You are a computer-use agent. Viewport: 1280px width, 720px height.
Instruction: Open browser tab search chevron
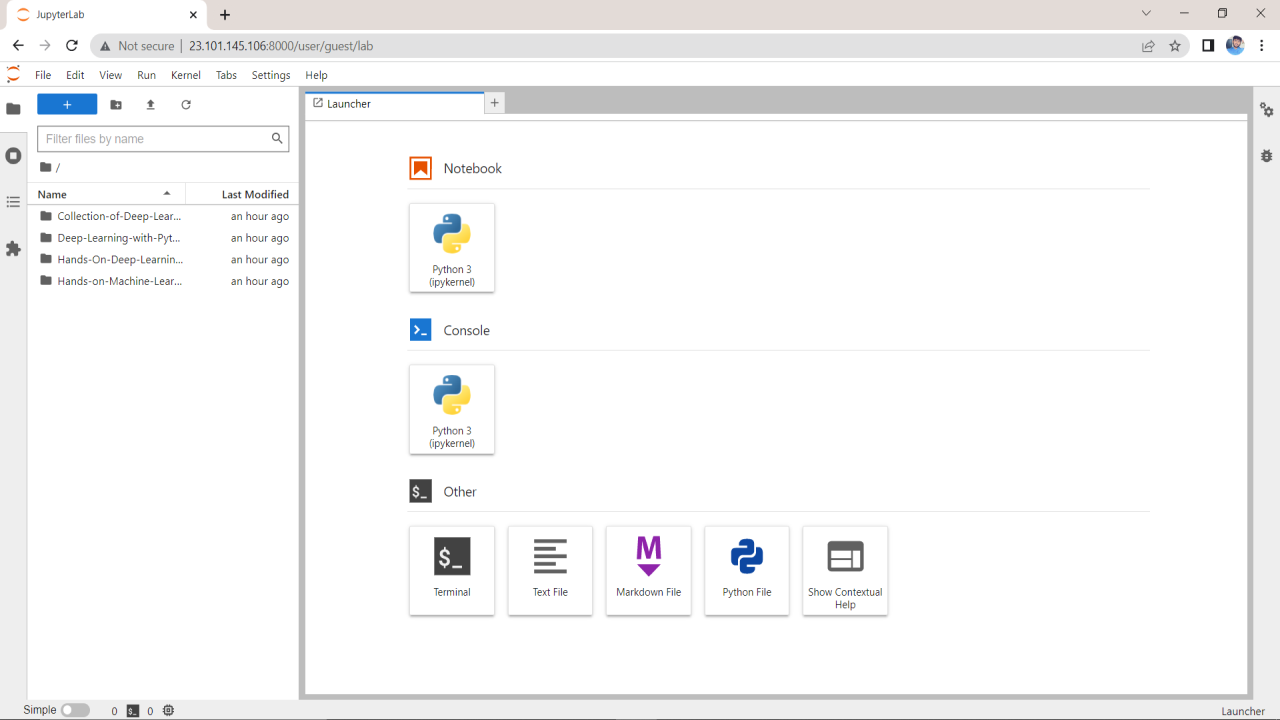tap(1146, 13)
